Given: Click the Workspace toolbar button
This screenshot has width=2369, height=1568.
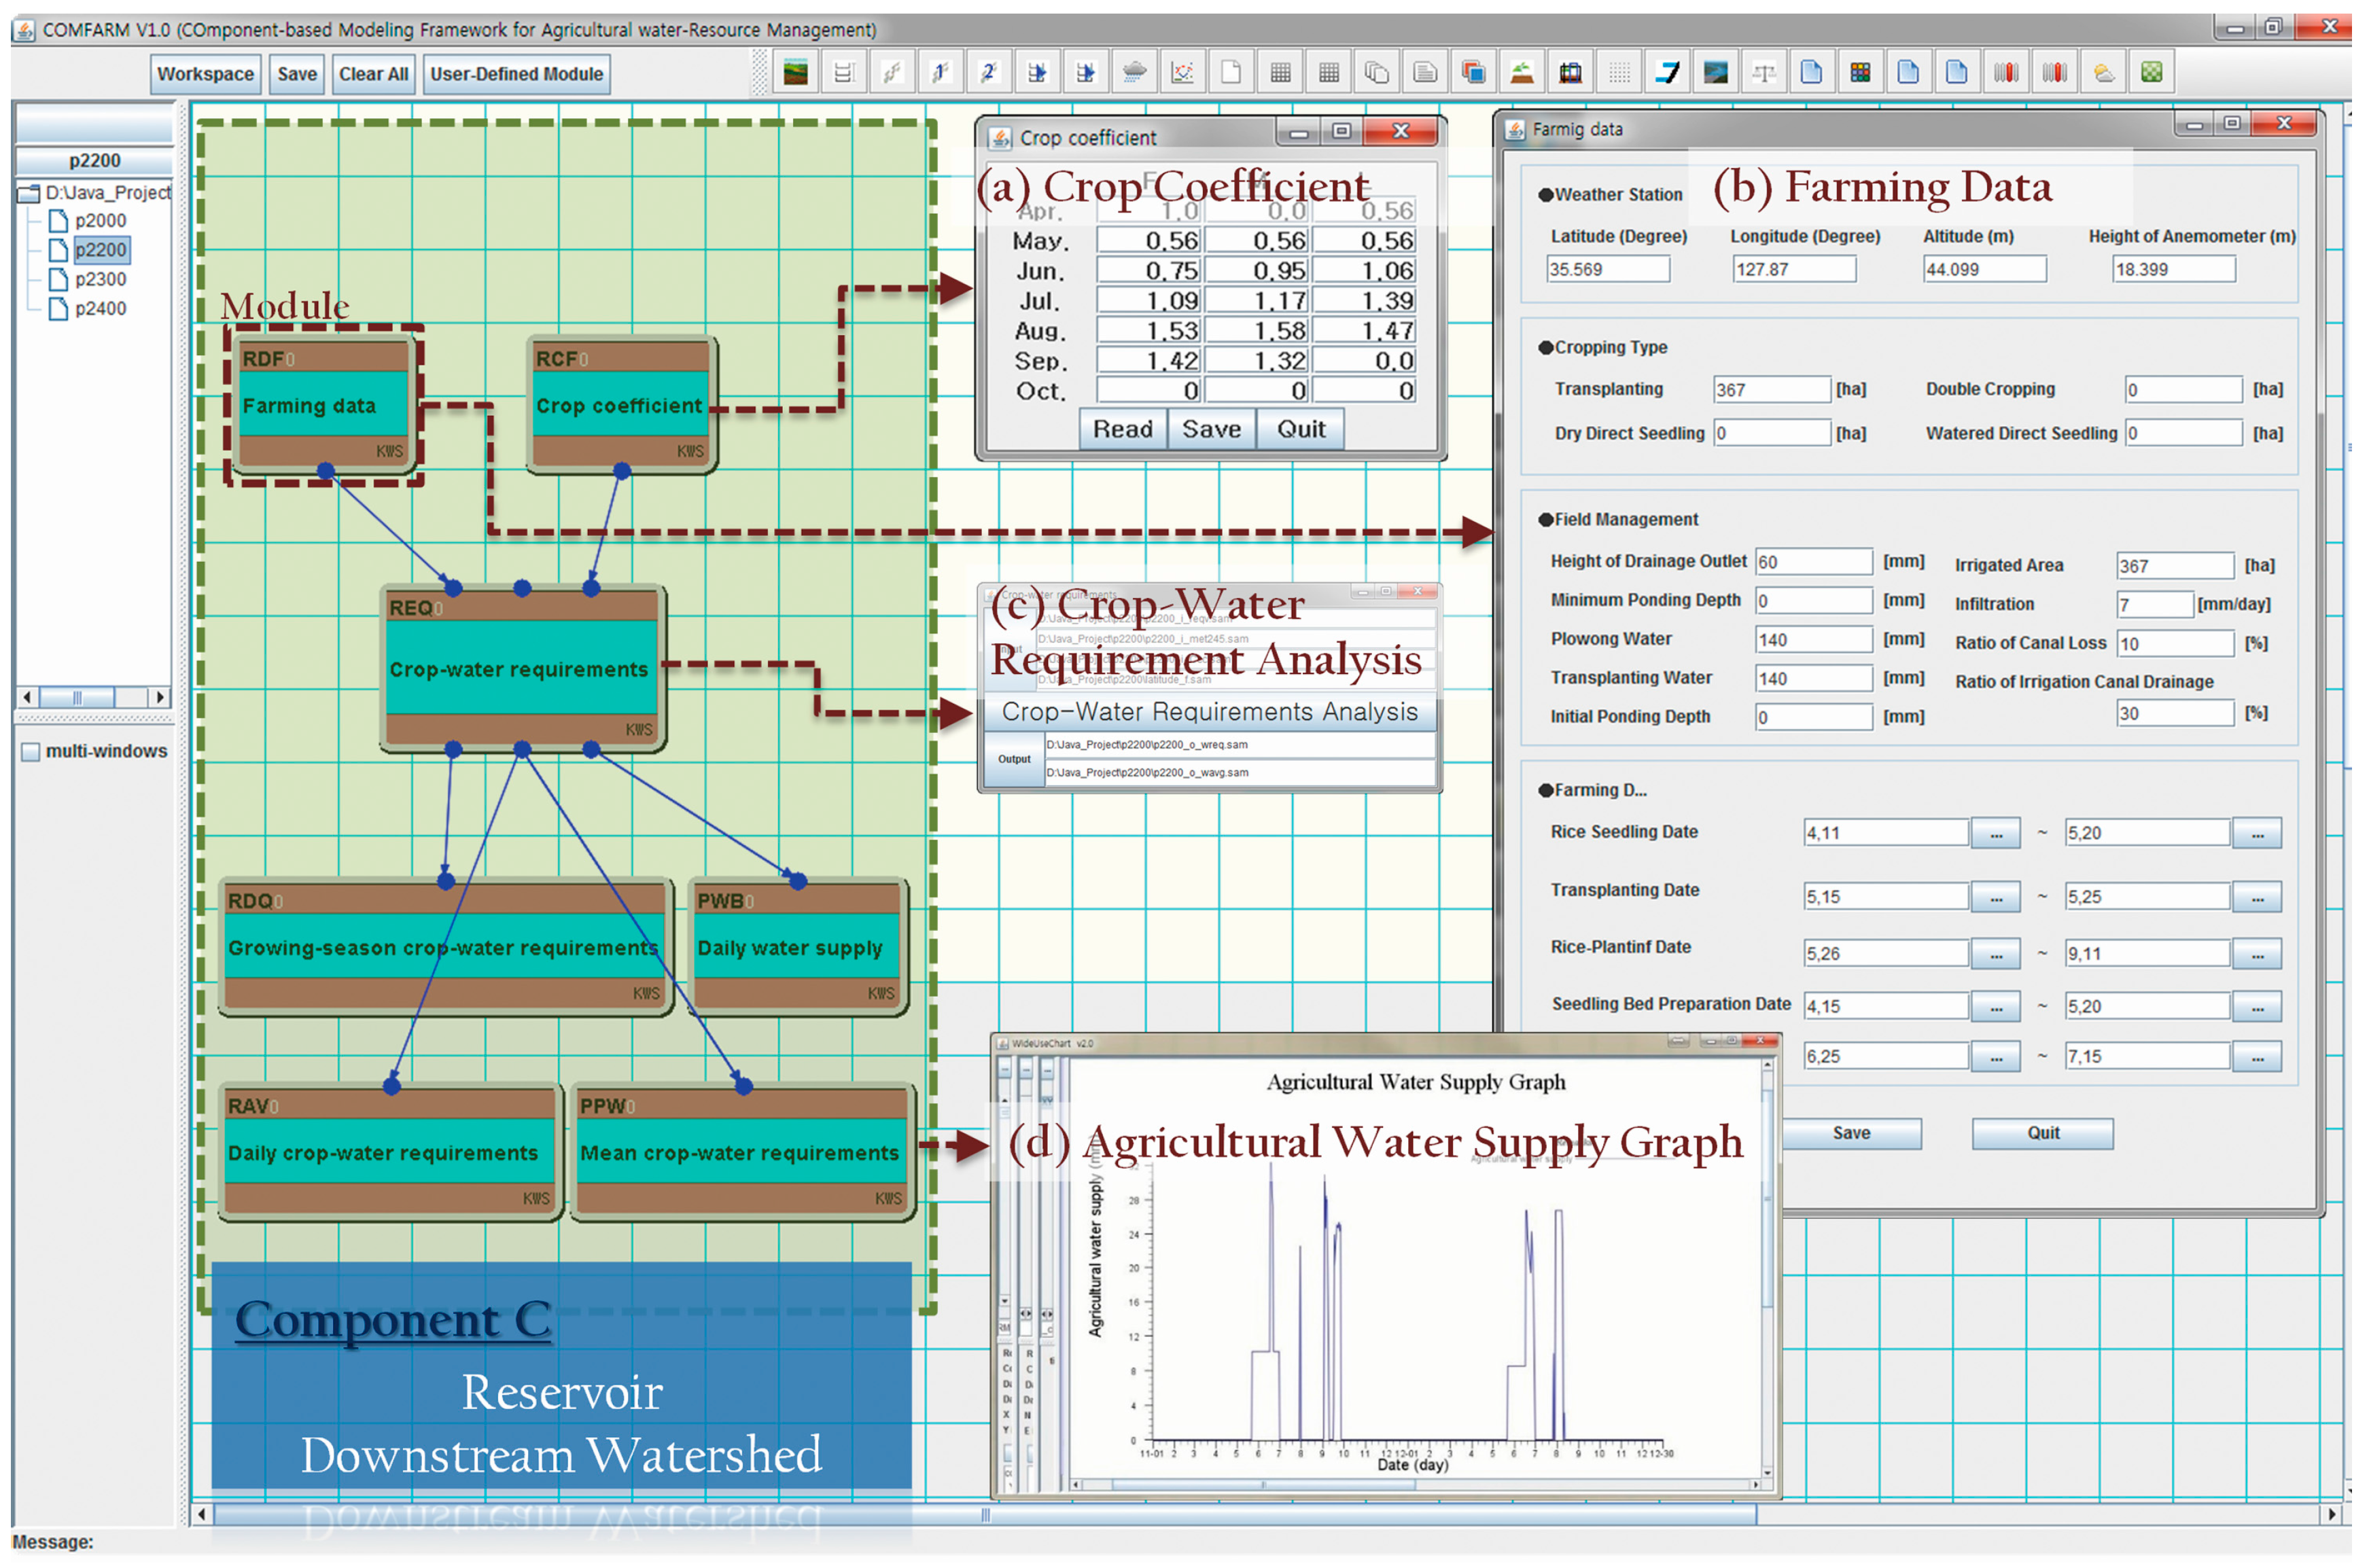Looking at the screenshot, I should coord(205,74).
